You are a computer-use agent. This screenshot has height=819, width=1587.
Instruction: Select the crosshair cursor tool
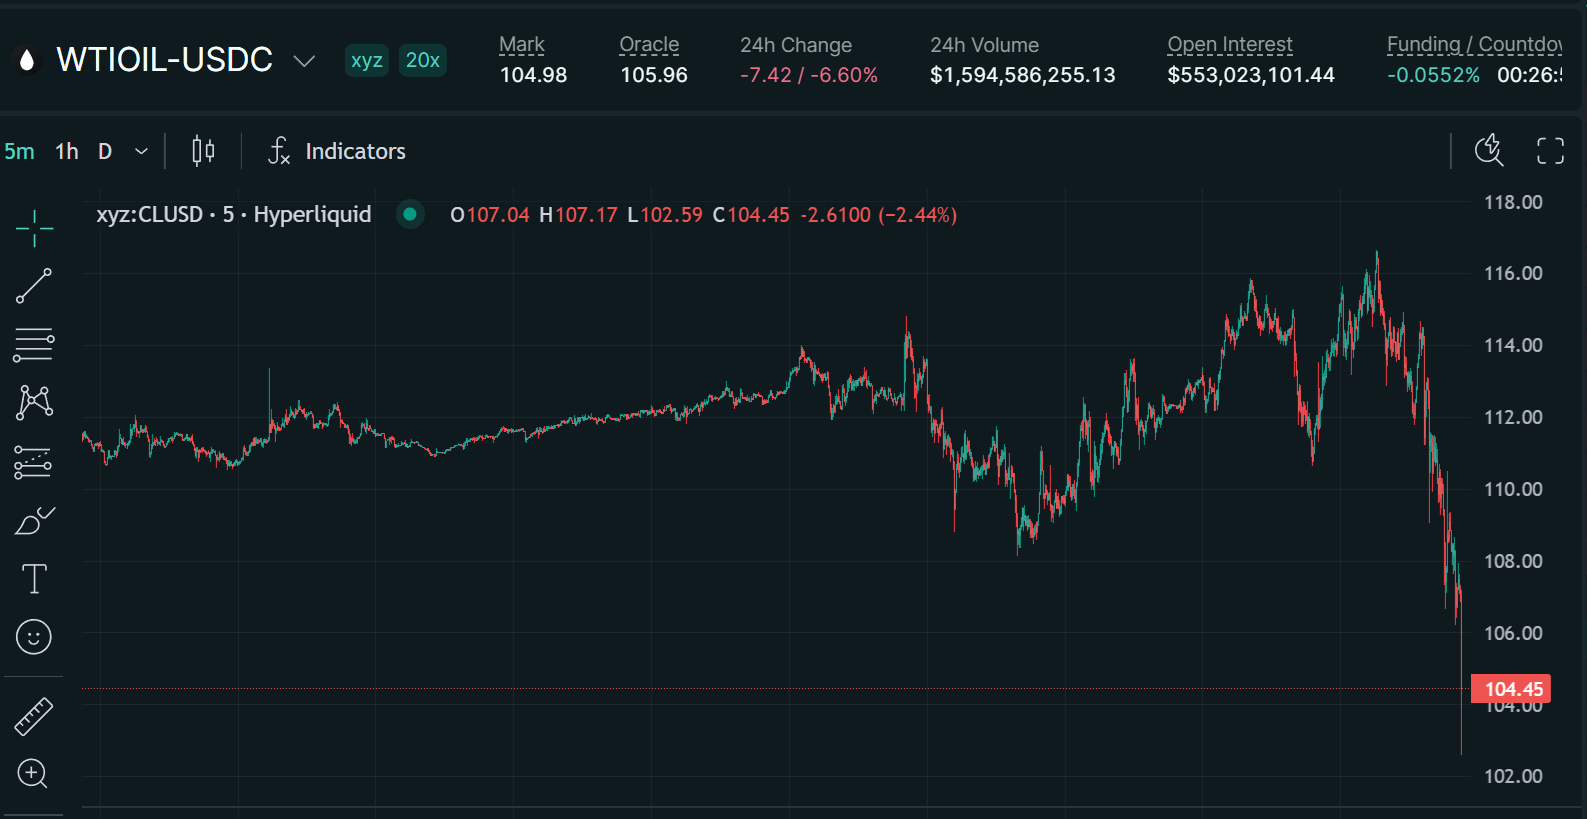[x=34, y=228]
